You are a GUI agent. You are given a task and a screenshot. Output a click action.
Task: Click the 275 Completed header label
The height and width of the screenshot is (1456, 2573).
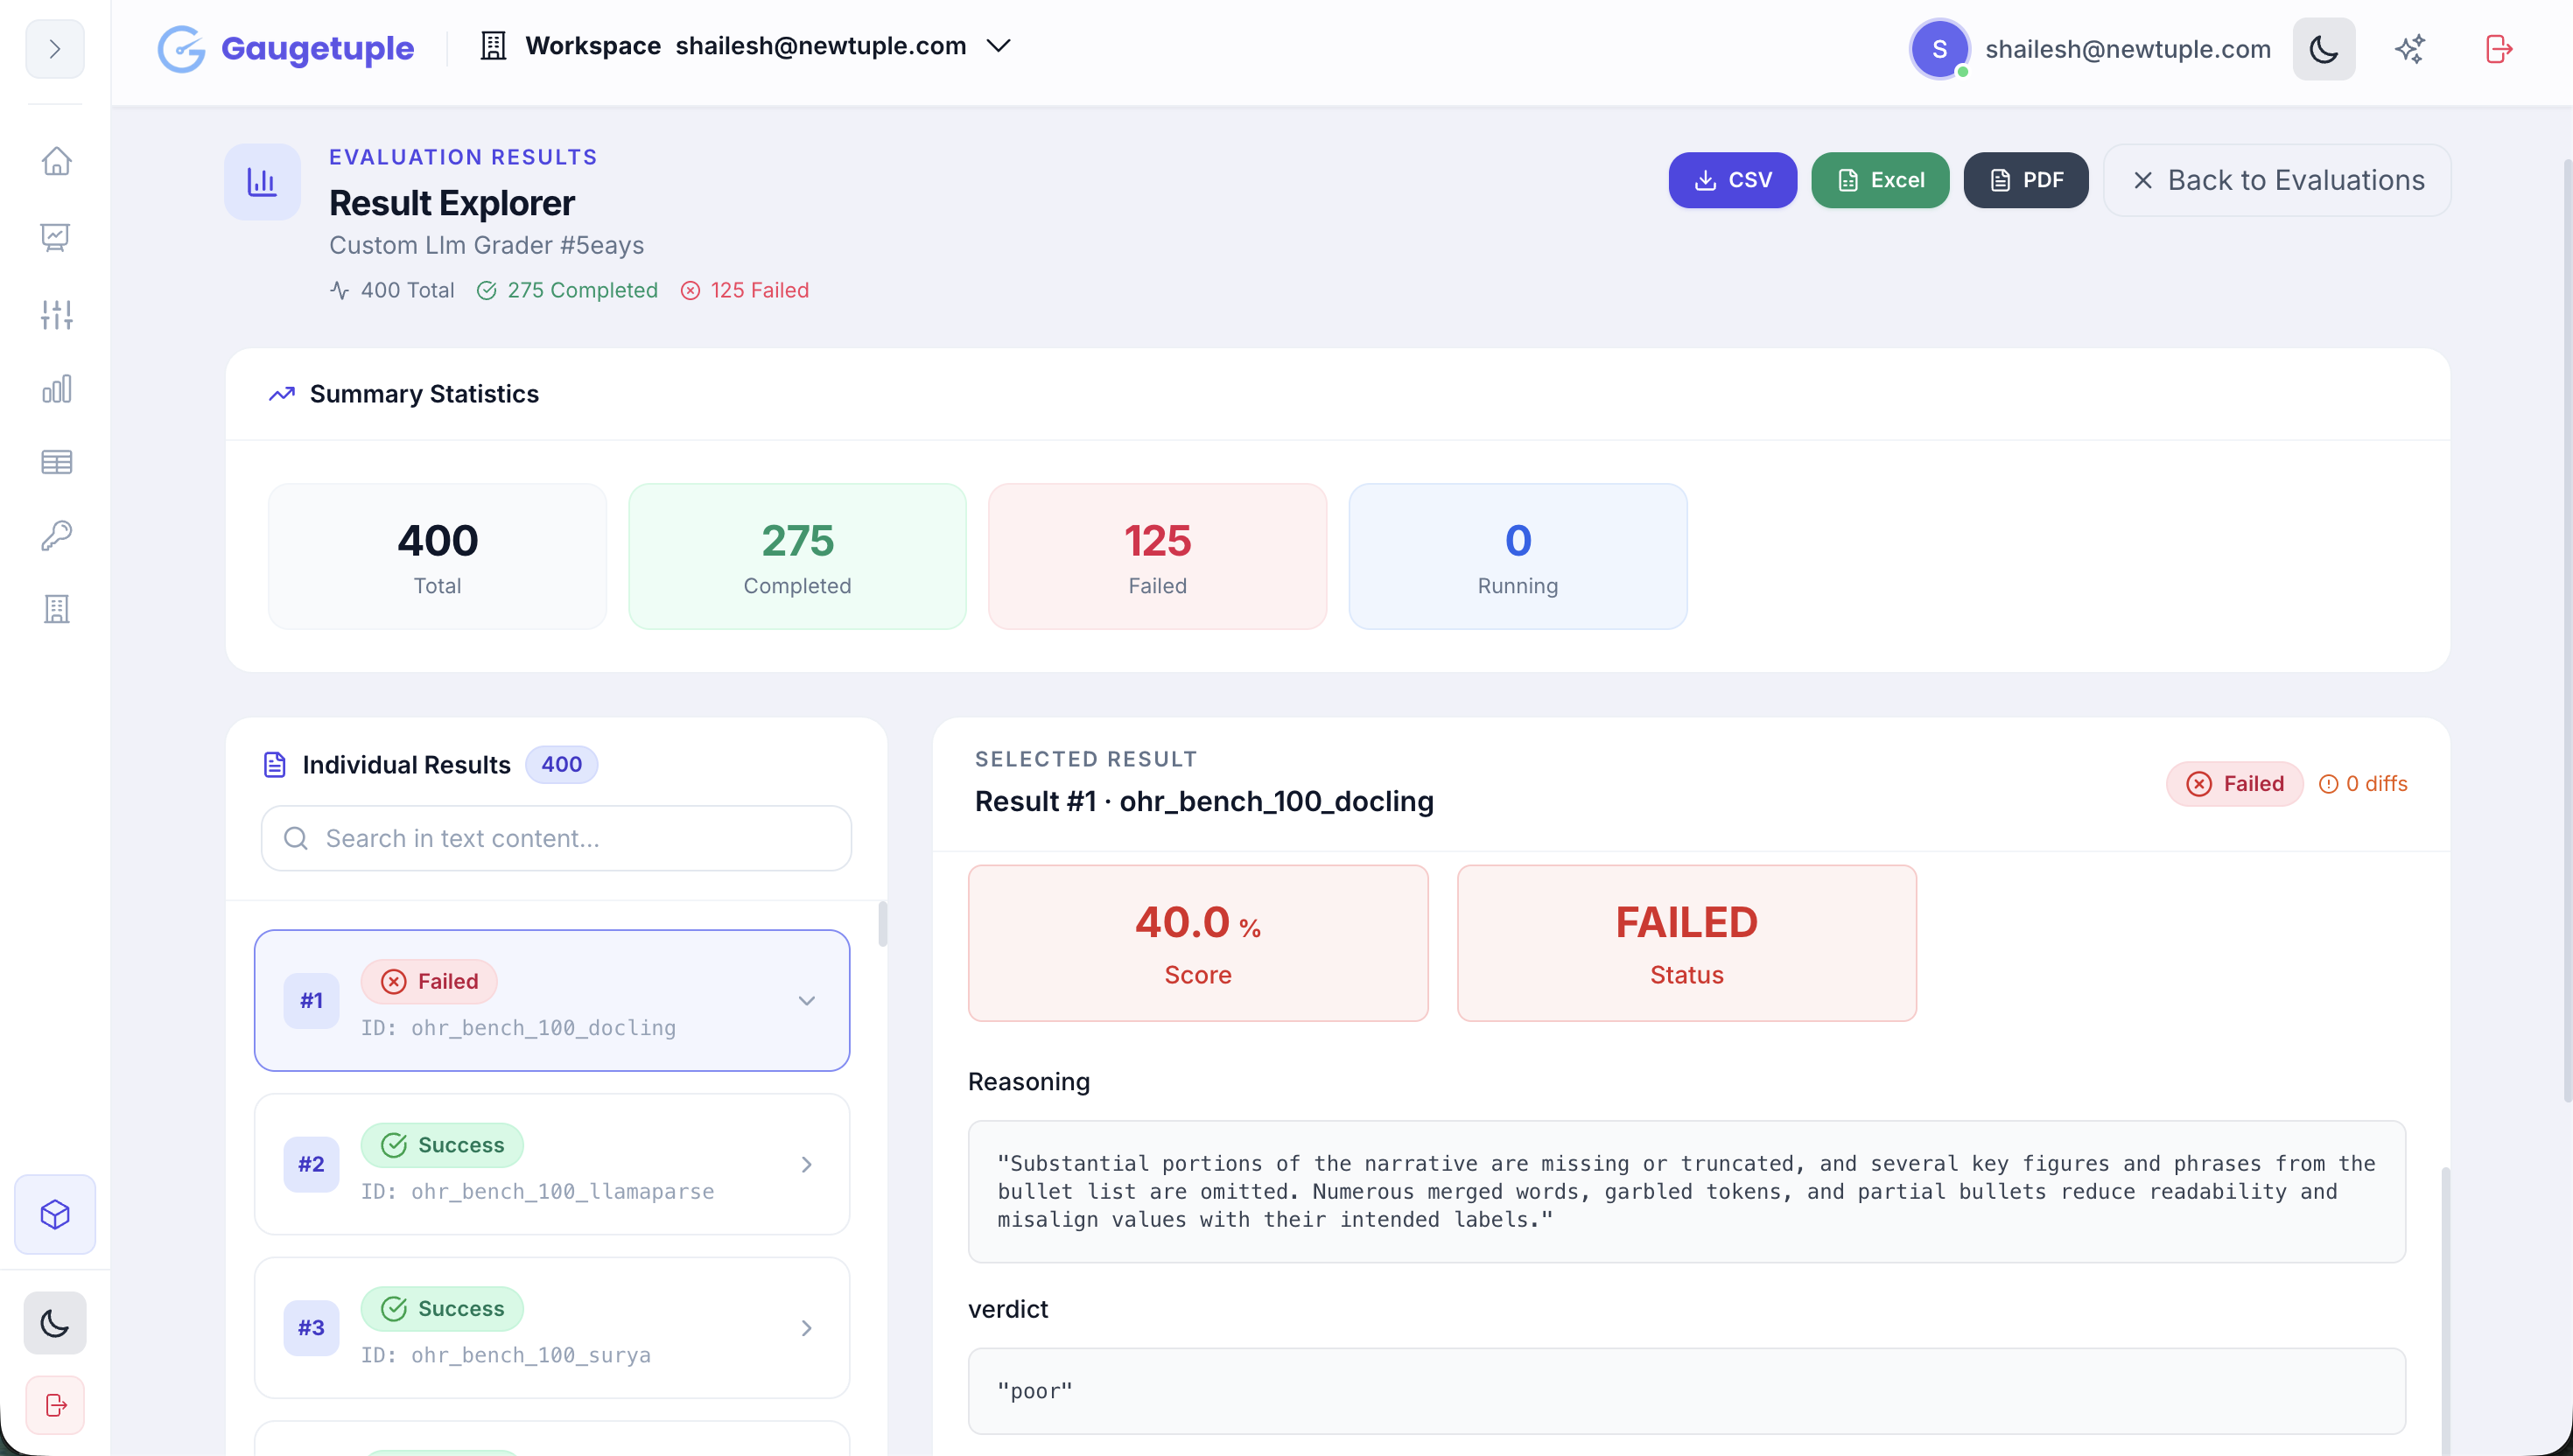567,290
